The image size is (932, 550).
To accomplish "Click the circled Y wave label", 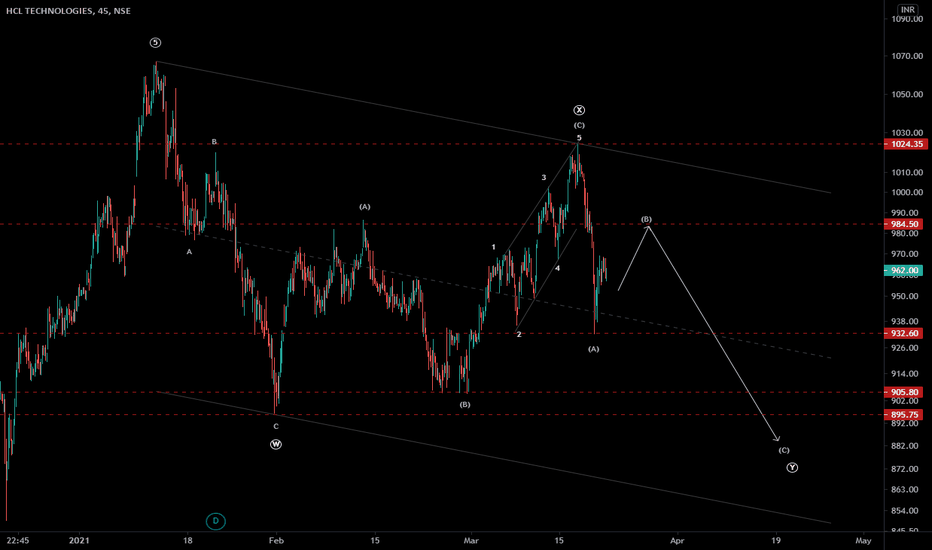I will pos(792,468).
